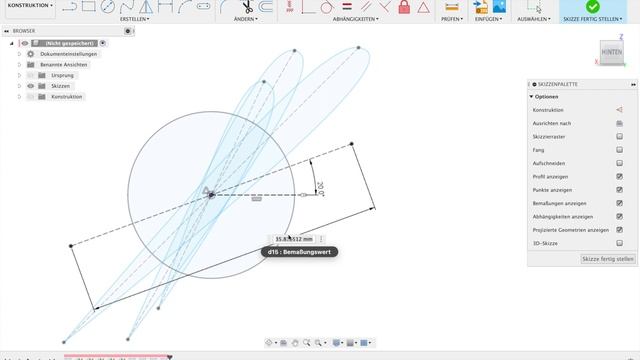This screenshot has width=640, height=360.
Task: Click the Orbit navigation icon
Action: [x=269, y=343]
